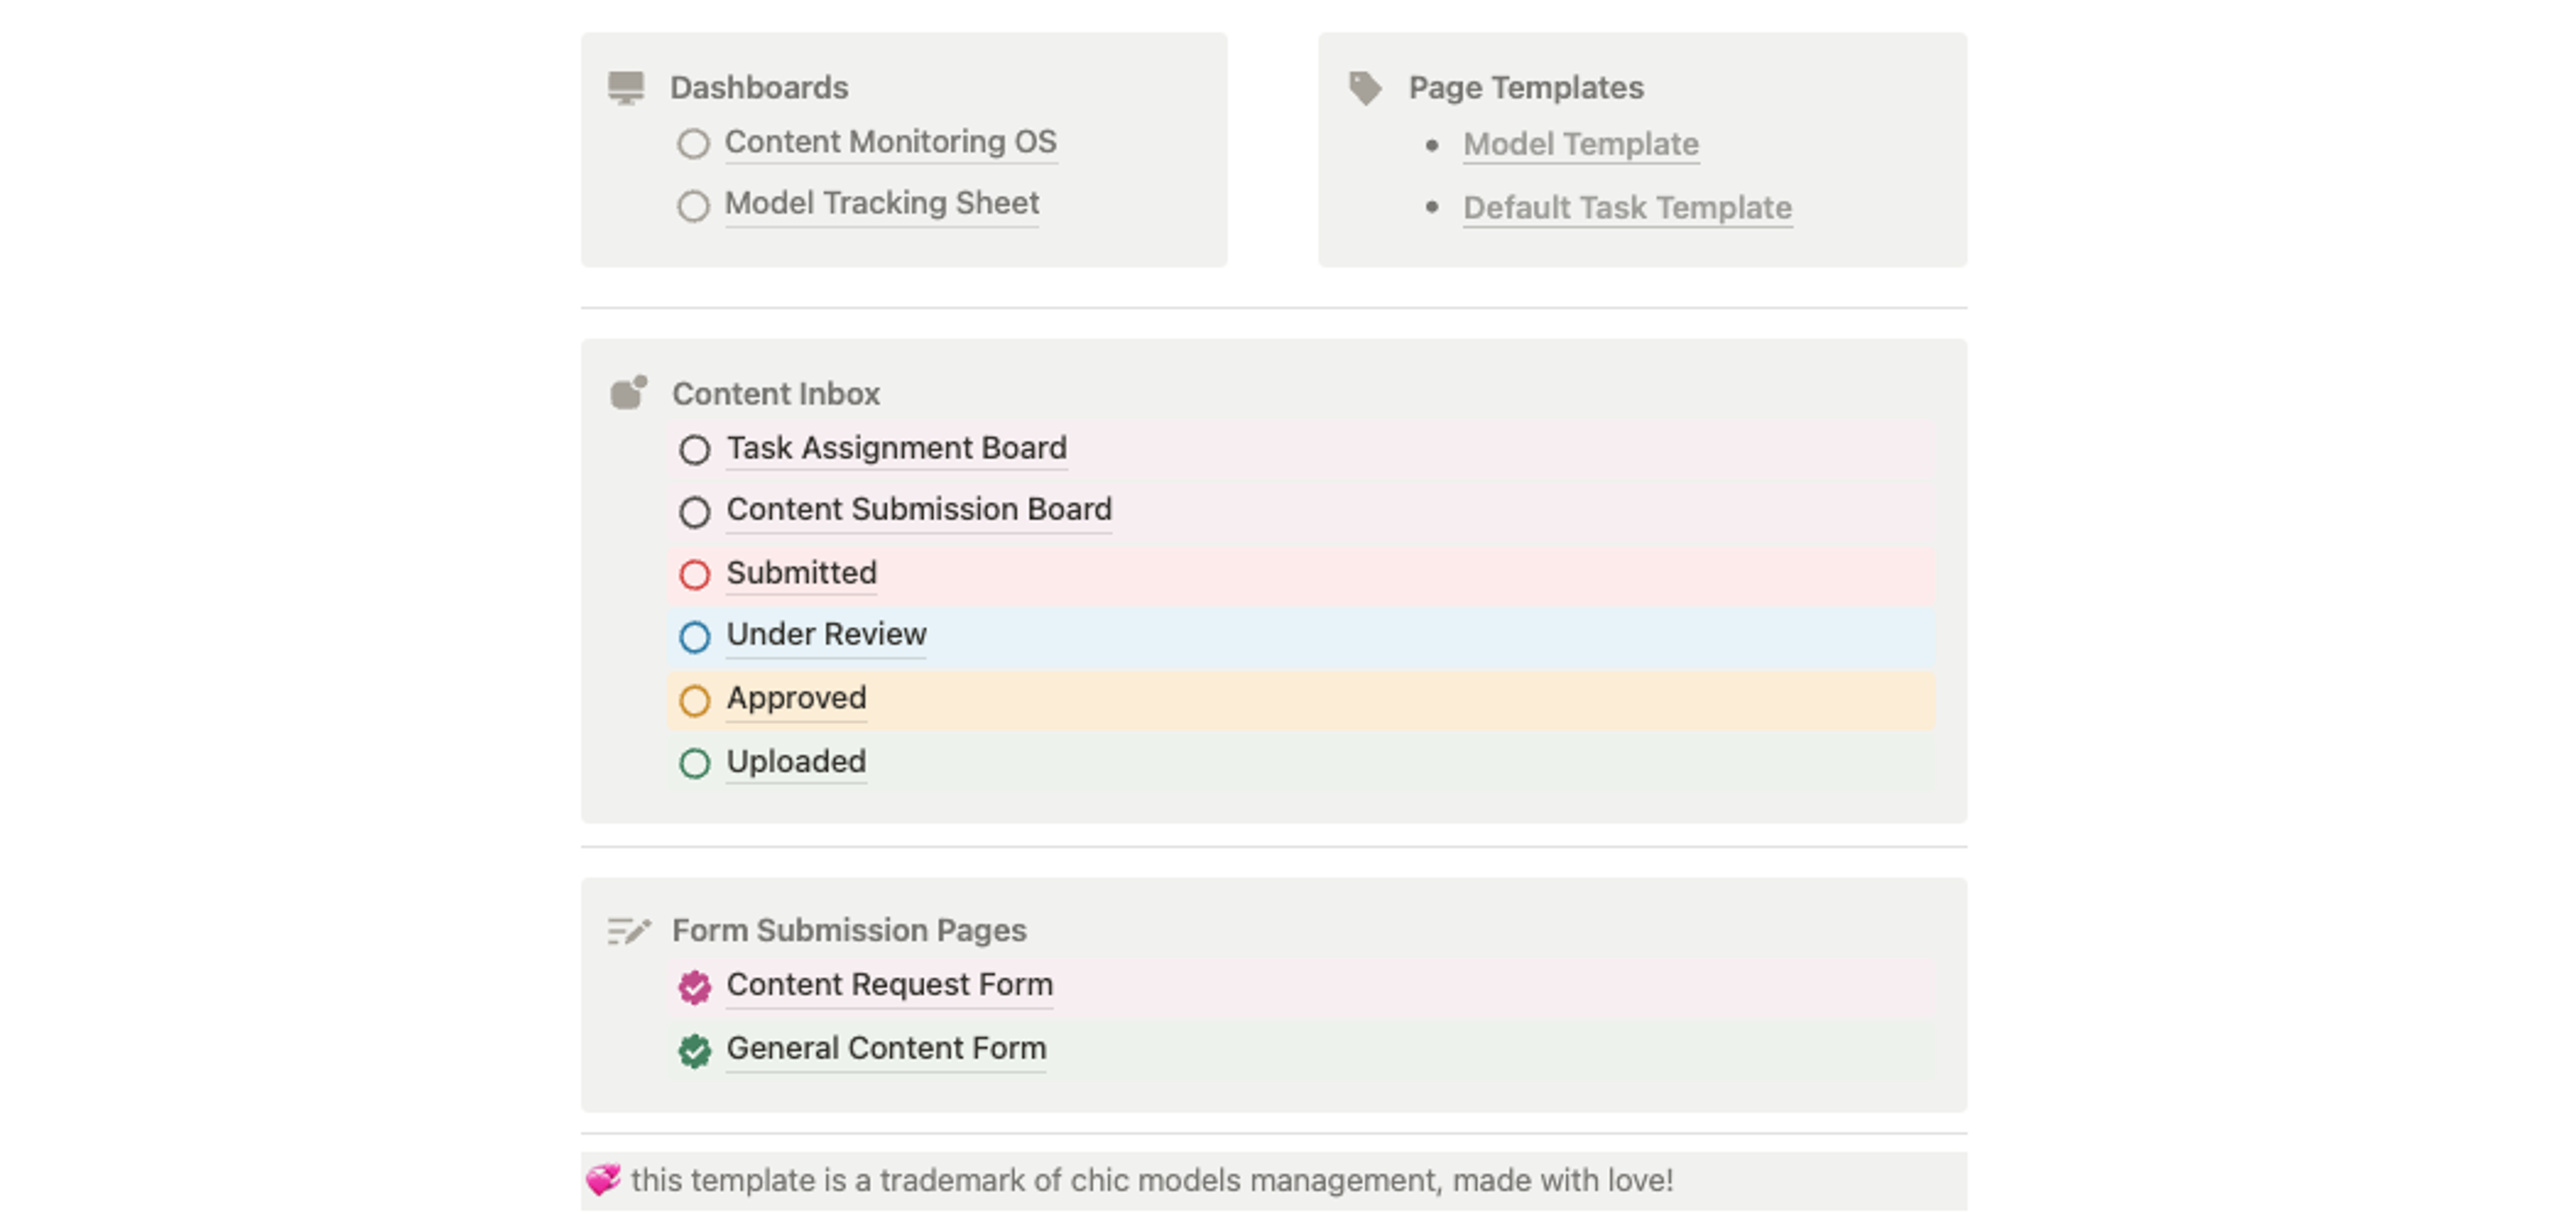Click the Content Inbox heading text
The width and height of the screenshot is (2560, 1215).
tap(775, 394)
